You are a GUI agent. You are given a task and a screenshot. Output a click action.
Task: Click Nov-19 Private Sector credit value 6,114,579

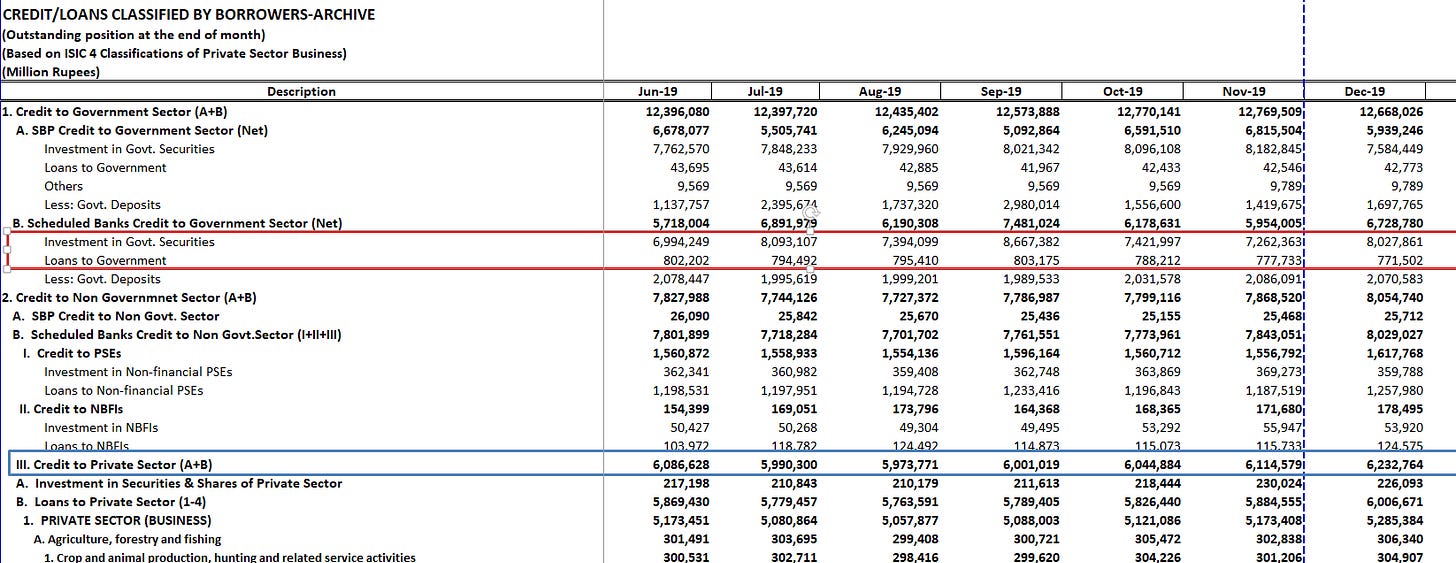click(1272, 465)
